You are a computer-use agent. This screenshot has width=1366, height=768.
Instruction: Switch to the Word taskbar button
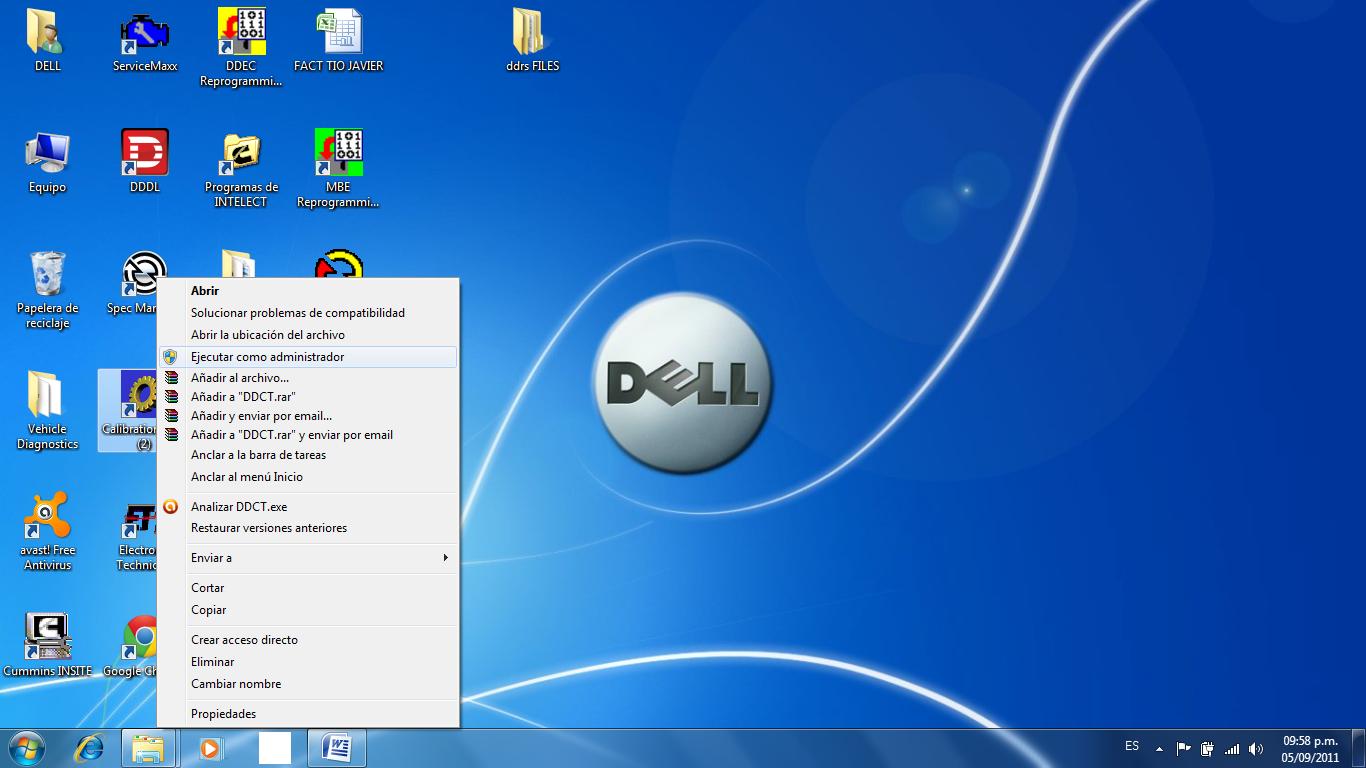(337, 748)
